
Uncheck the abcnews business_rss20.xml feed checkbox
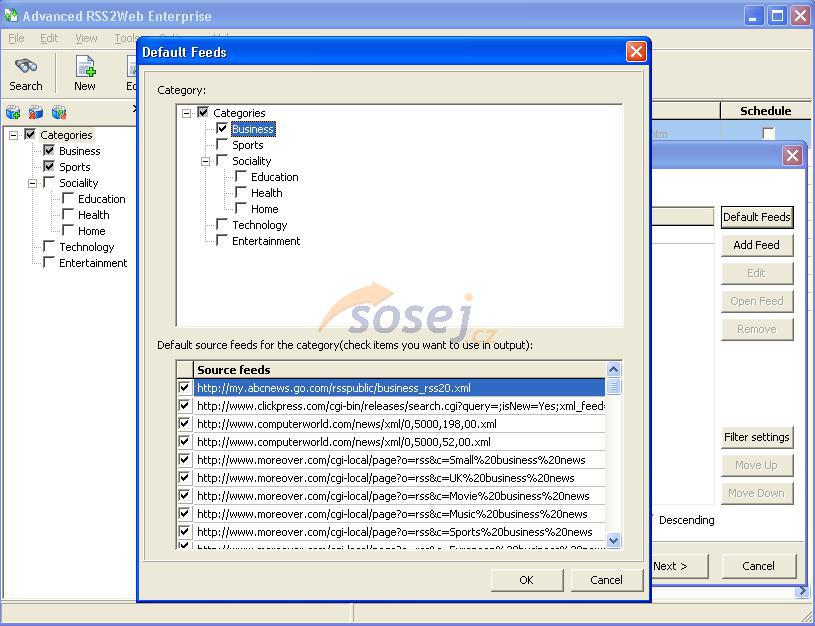[184, 387]
